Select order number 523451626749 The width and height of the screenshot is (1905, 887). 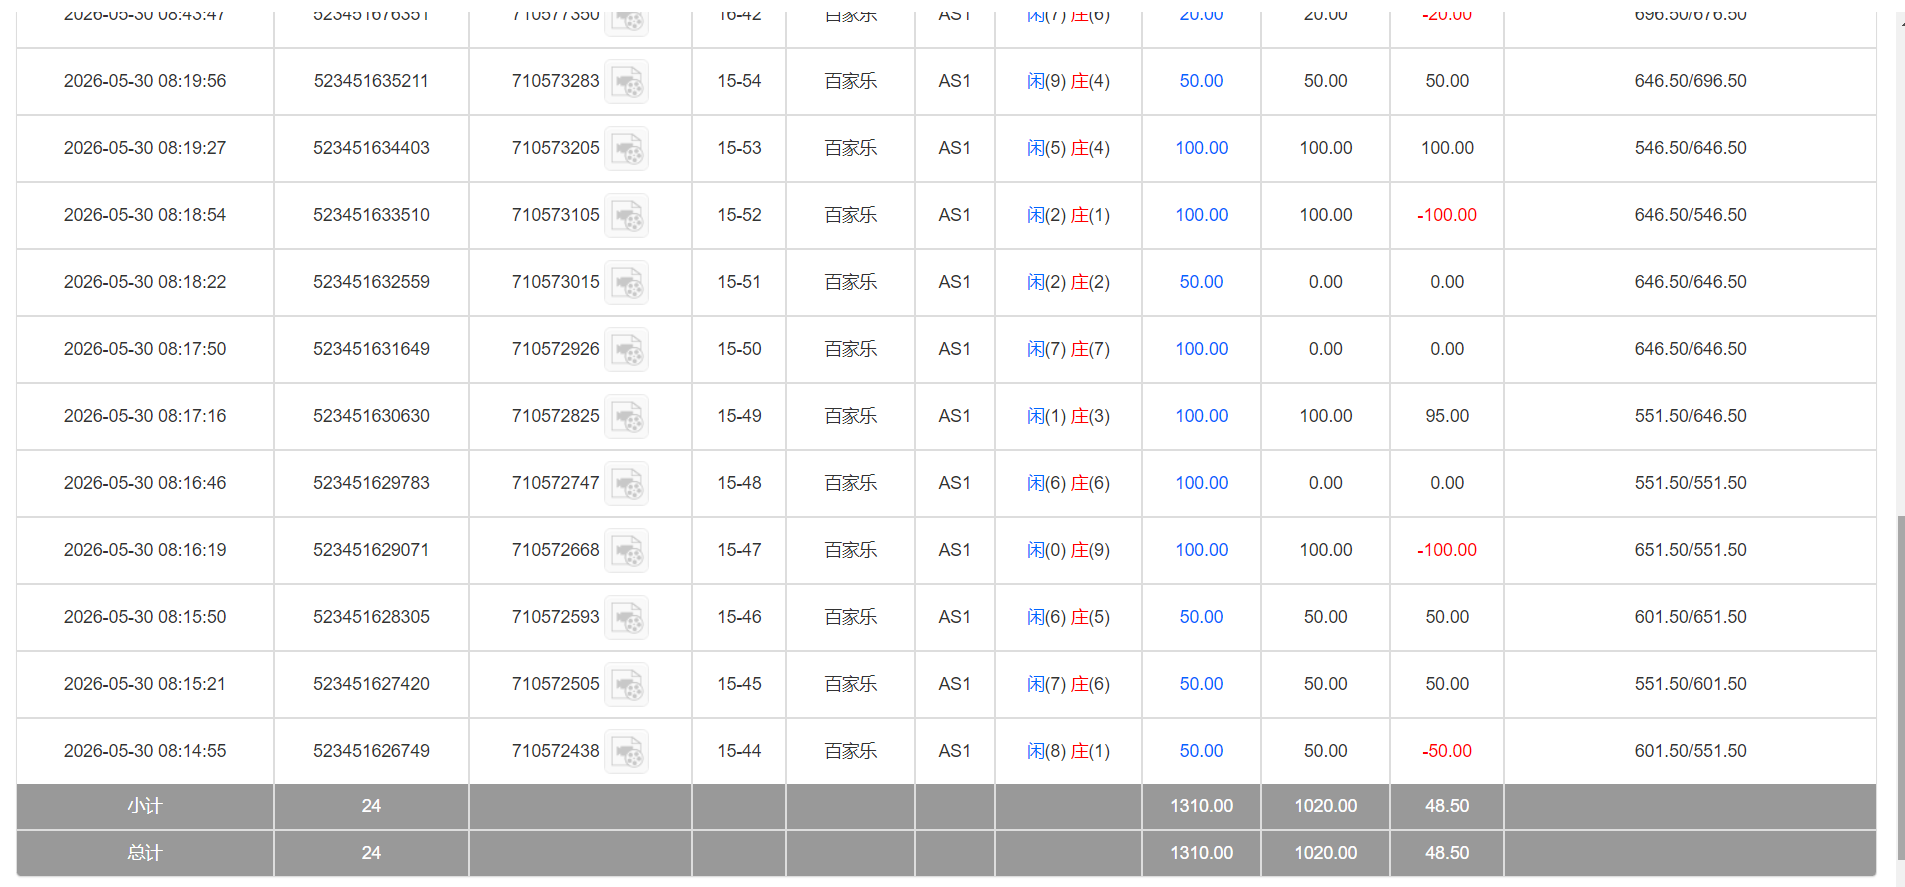point(371,751)
